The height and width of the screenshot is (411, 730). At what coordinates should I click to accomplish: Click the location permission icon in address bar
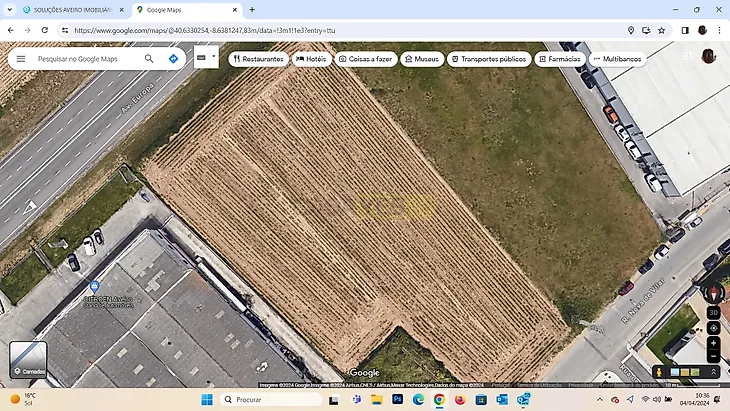(631, 30)
